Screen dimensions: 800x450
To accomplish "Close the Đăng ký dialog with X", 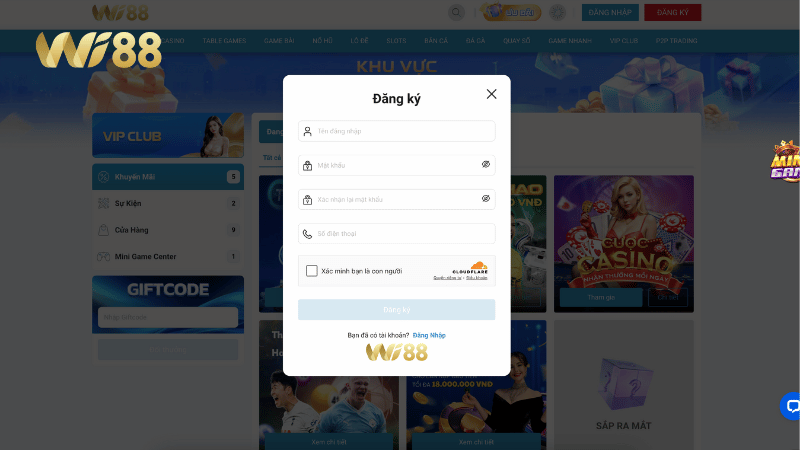I will point(491,94).
